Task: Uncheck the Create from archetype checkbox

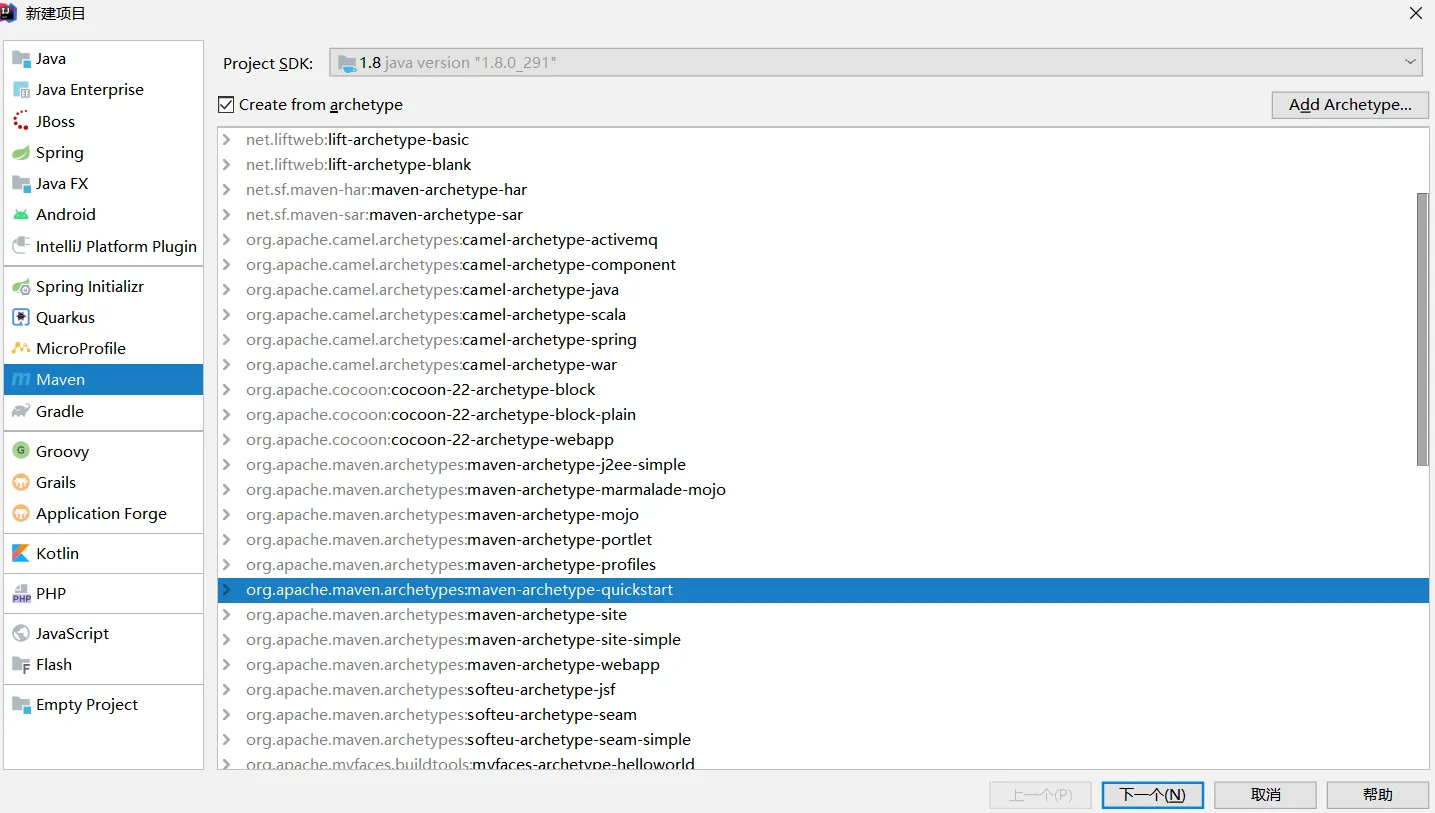Action: point(227,105)
